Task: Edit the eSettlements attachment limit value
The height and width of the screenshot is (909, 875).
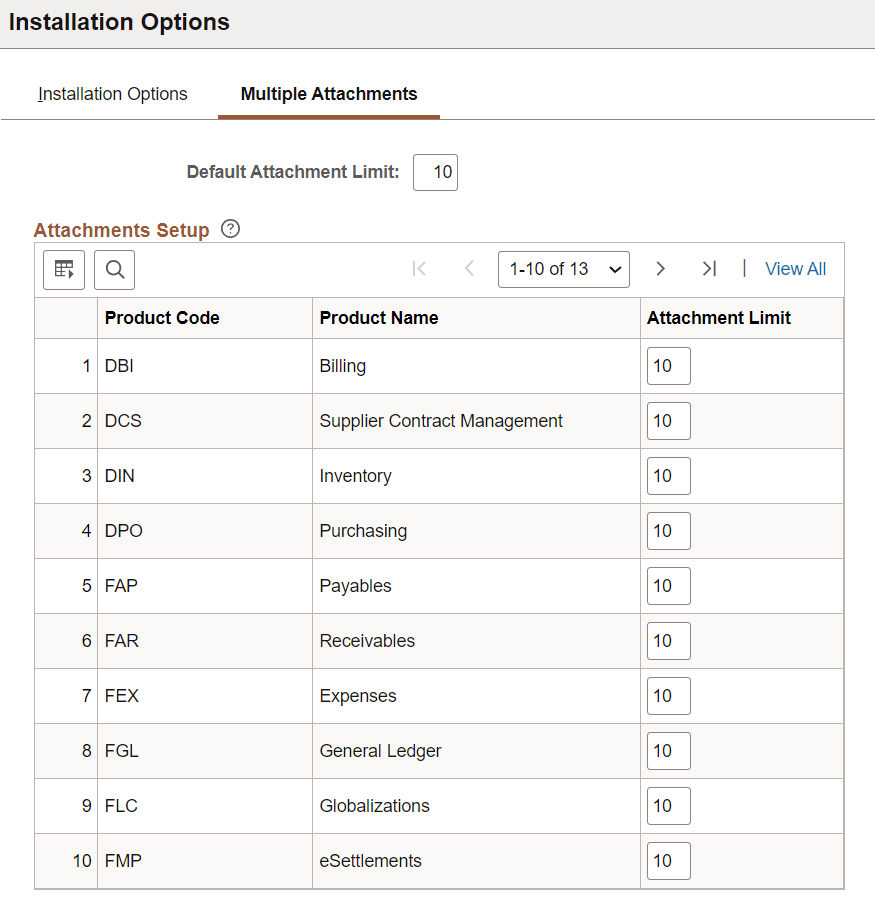Action: coord(668,860)
